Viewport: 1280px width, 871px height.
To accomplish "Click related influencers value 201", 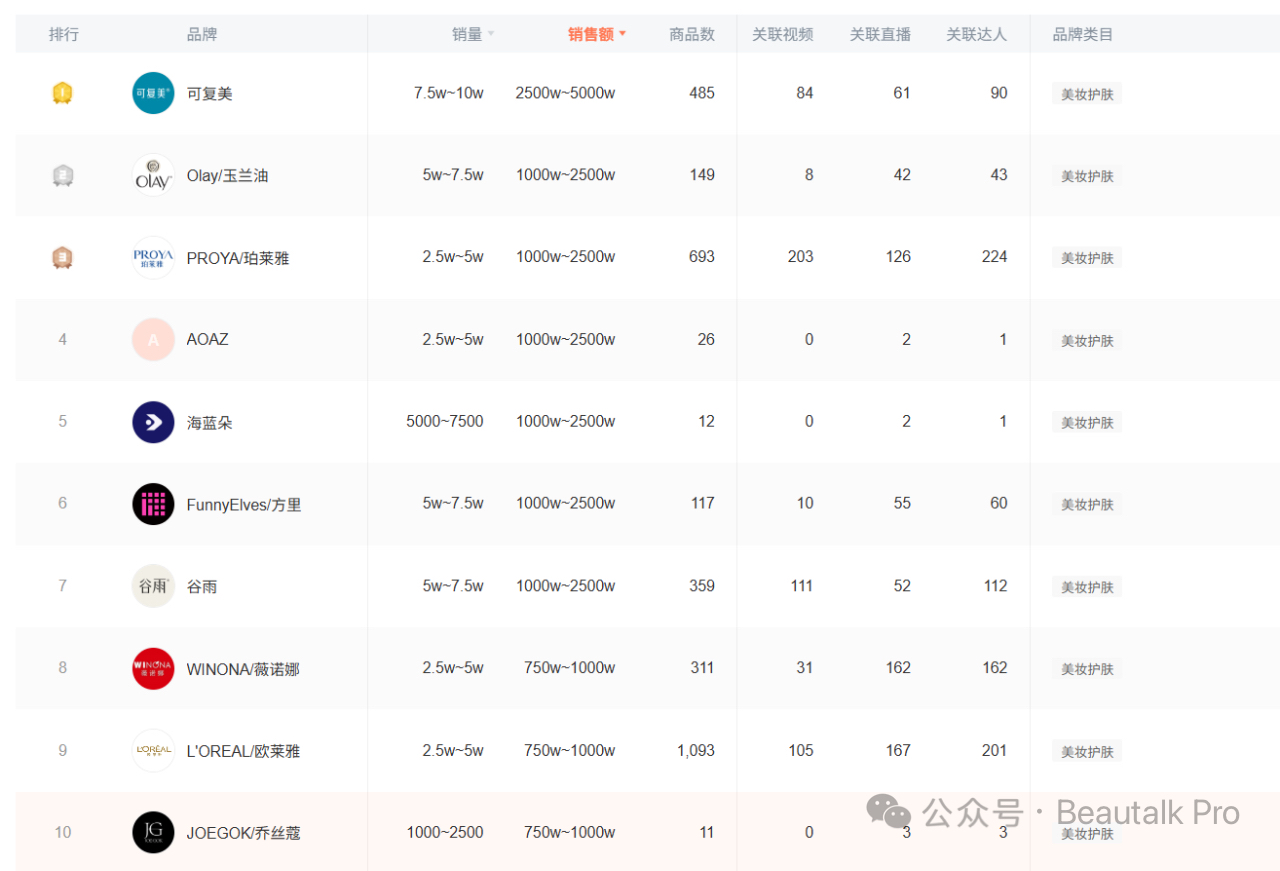I will coord(995,750).
